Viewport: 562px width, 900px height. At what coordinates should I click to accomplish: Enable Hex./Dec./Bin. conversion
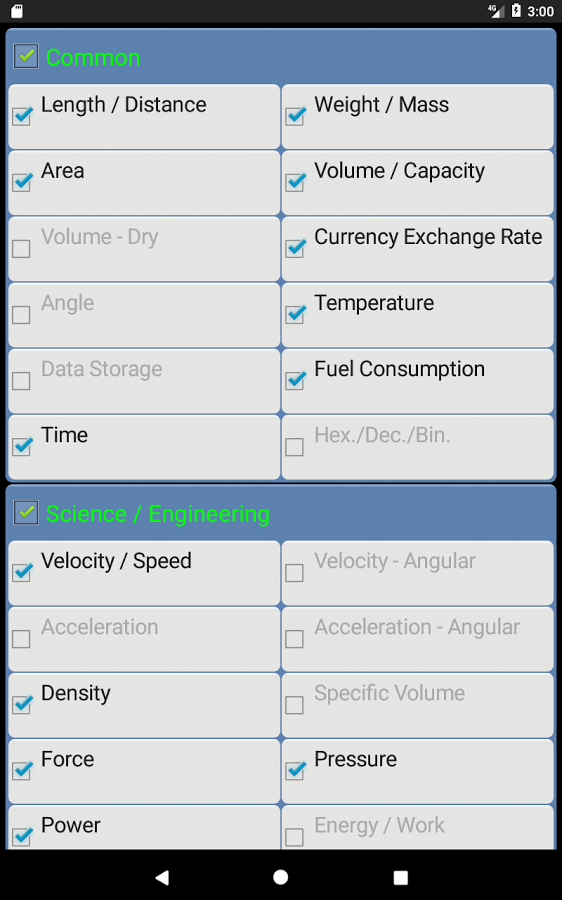294,447
